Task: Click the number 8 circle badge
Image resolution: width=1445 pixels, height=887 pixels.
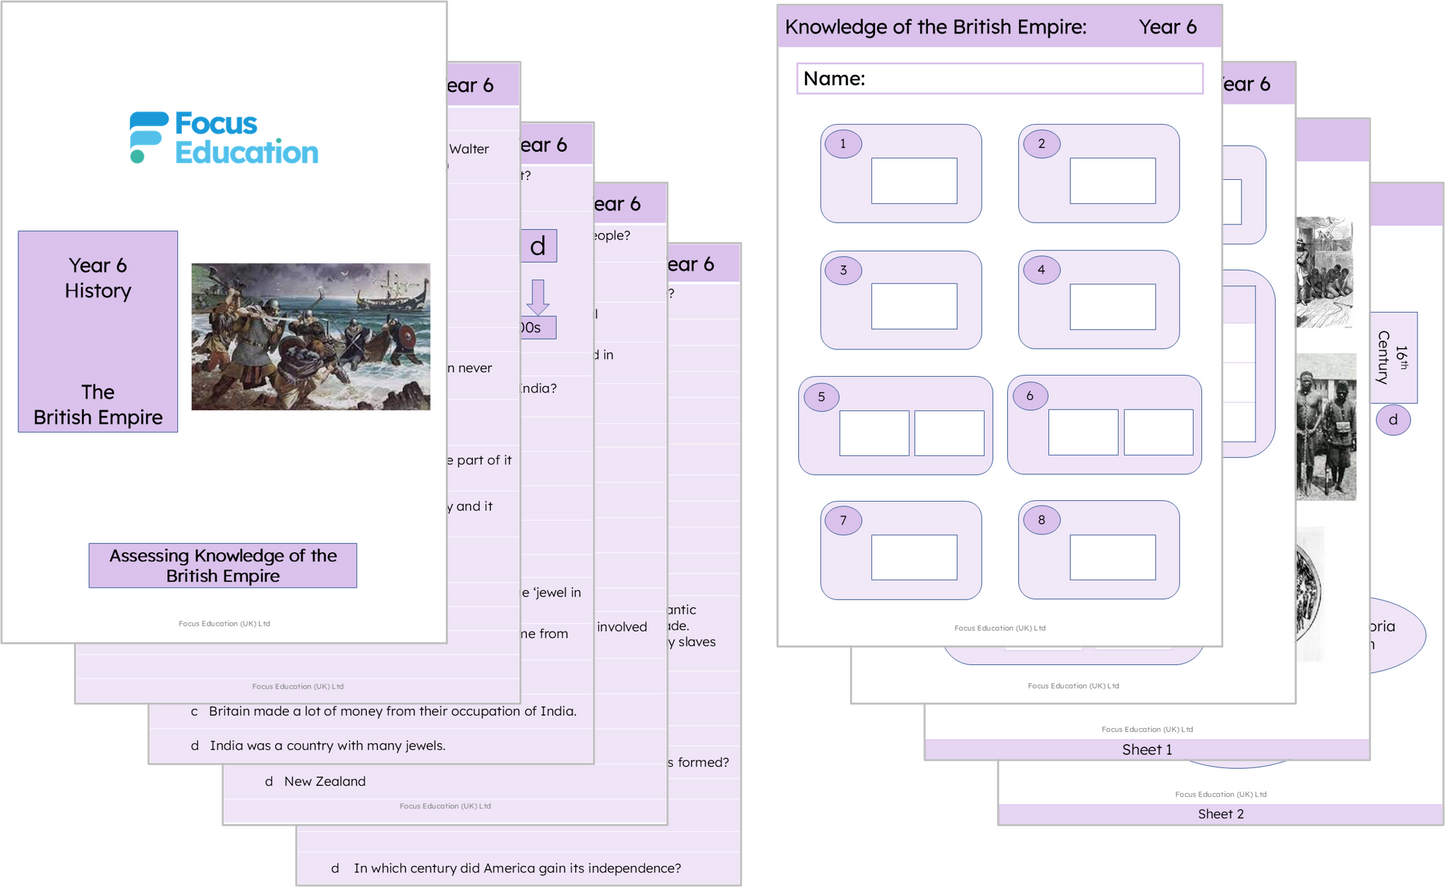Action: (x=1041, y=520)
